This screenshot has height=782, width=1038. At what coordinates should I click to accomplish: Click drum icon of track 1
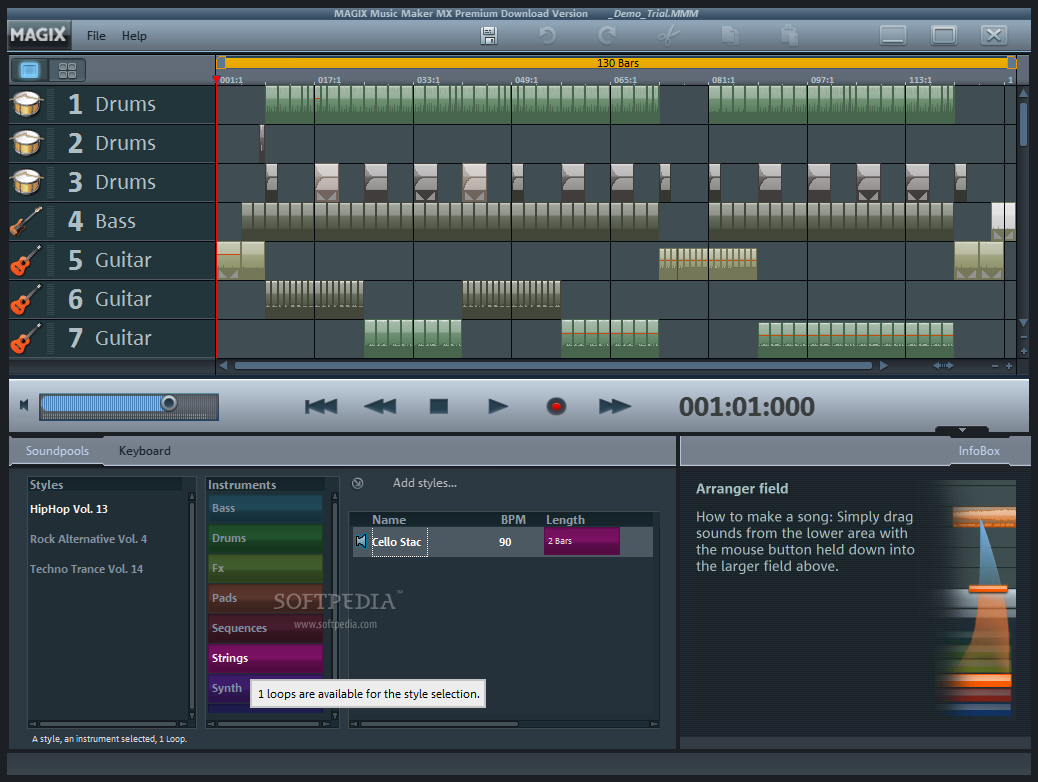point(27,103)
